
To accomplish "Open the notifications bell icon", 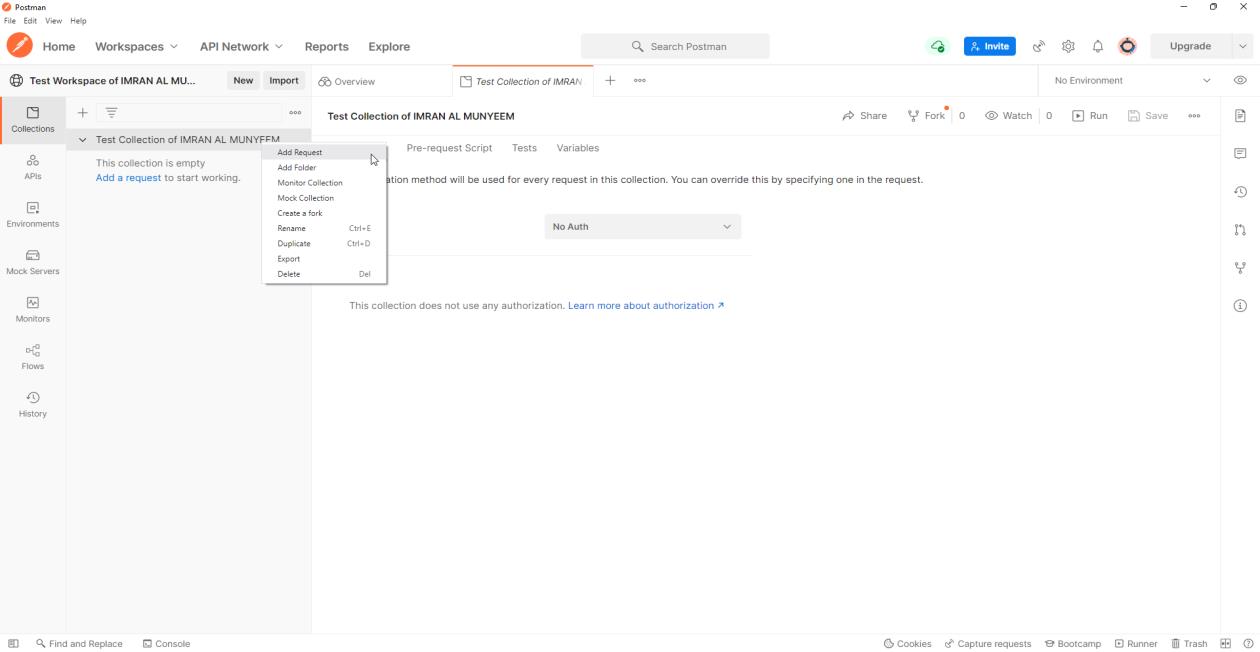I will tap(1097, 46).
